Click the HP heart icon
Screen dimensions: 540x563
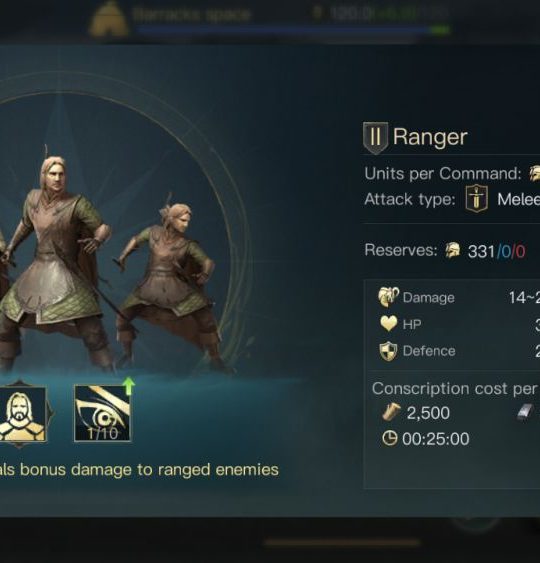pos(388,324)
